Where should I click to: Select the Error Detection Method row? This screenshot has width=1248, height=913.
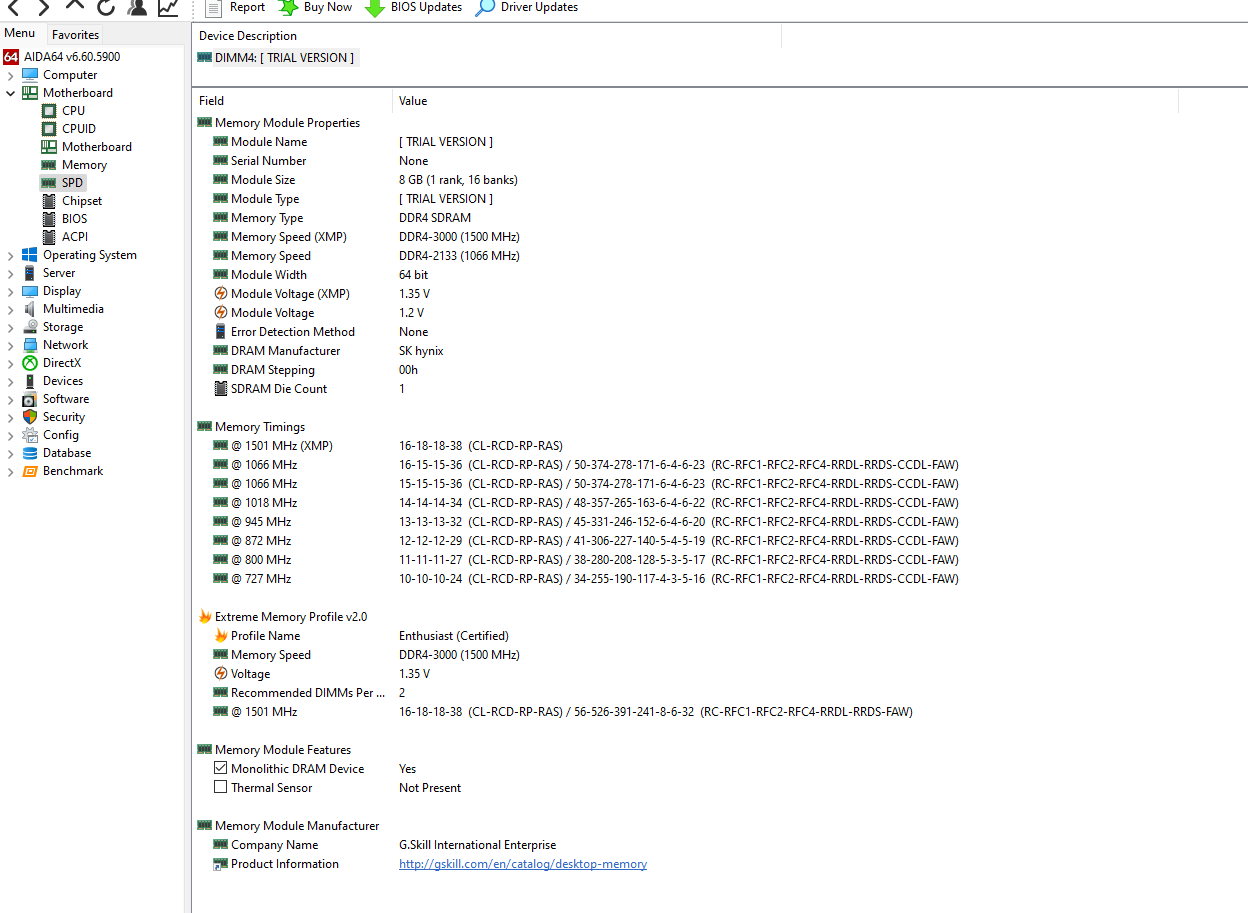(321, 332)
